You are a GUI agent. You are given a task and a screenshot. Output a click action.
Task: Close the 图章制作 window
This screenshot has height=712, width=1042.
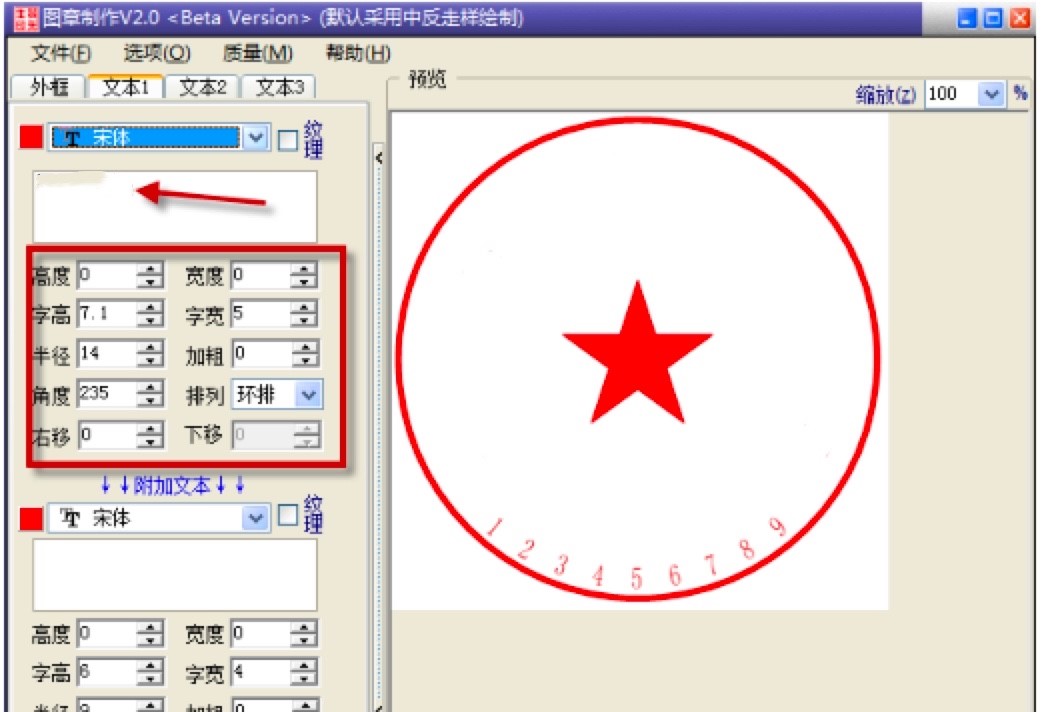[1019, 18]
